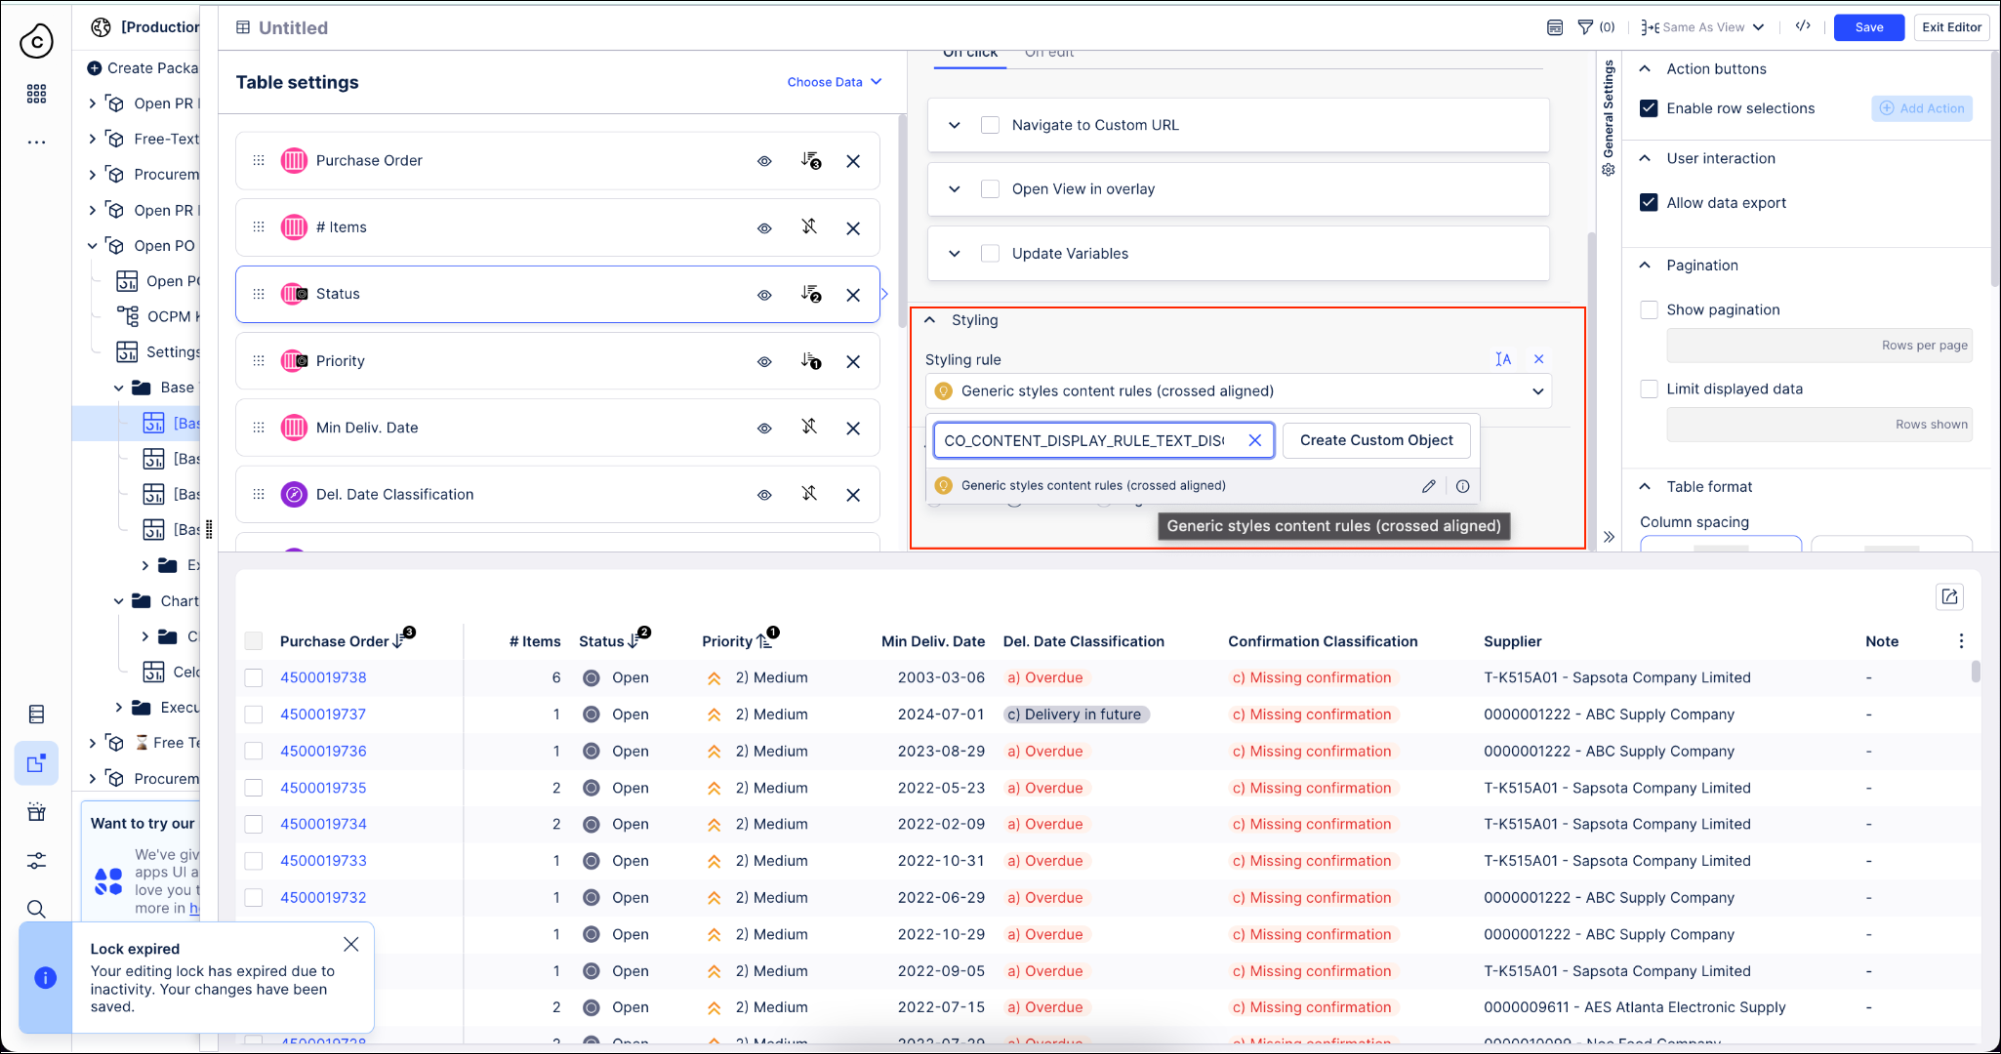Enable Show pagination checkbox
The image size is (2001, 1054).
[1649, 310]
